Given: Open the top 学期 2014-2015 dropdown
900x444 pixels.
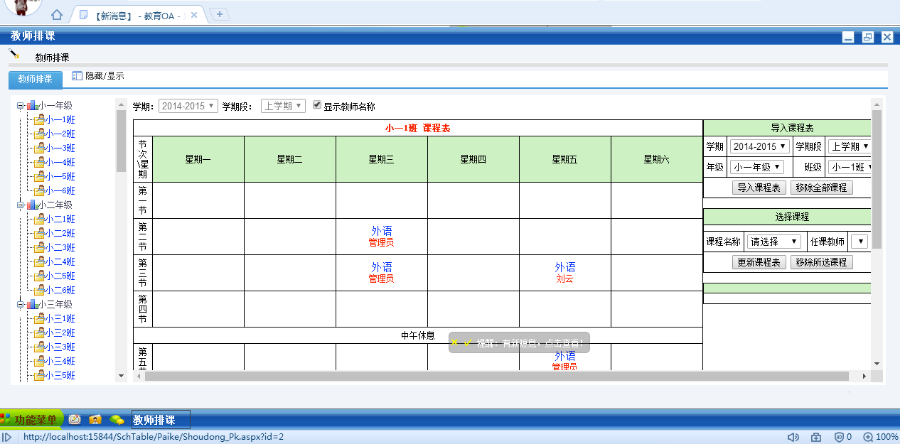Looking at the screenshot, I should click(x=188, y=106).
